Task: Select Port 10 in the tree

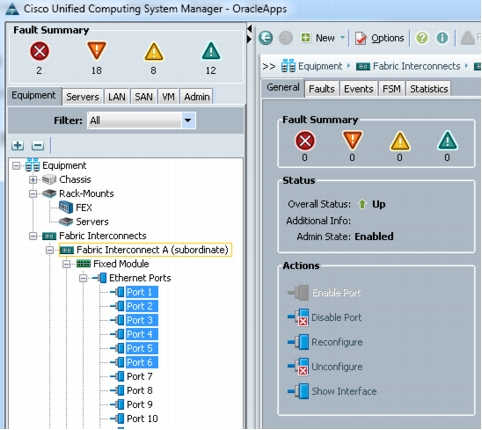Action: 142,418
